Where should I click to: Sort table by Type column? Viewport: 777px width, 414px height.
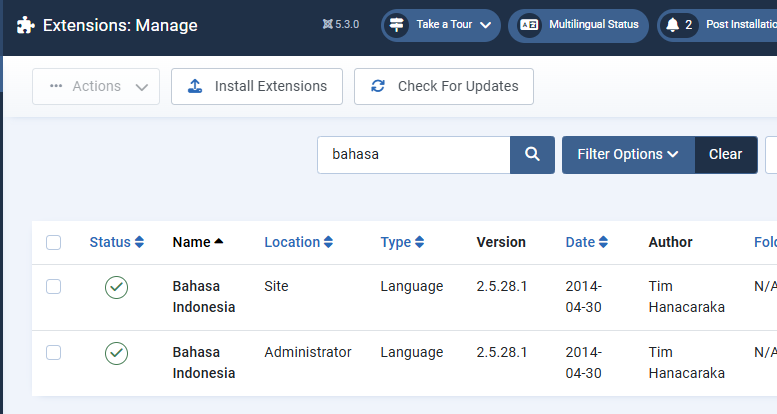point(402,242)
